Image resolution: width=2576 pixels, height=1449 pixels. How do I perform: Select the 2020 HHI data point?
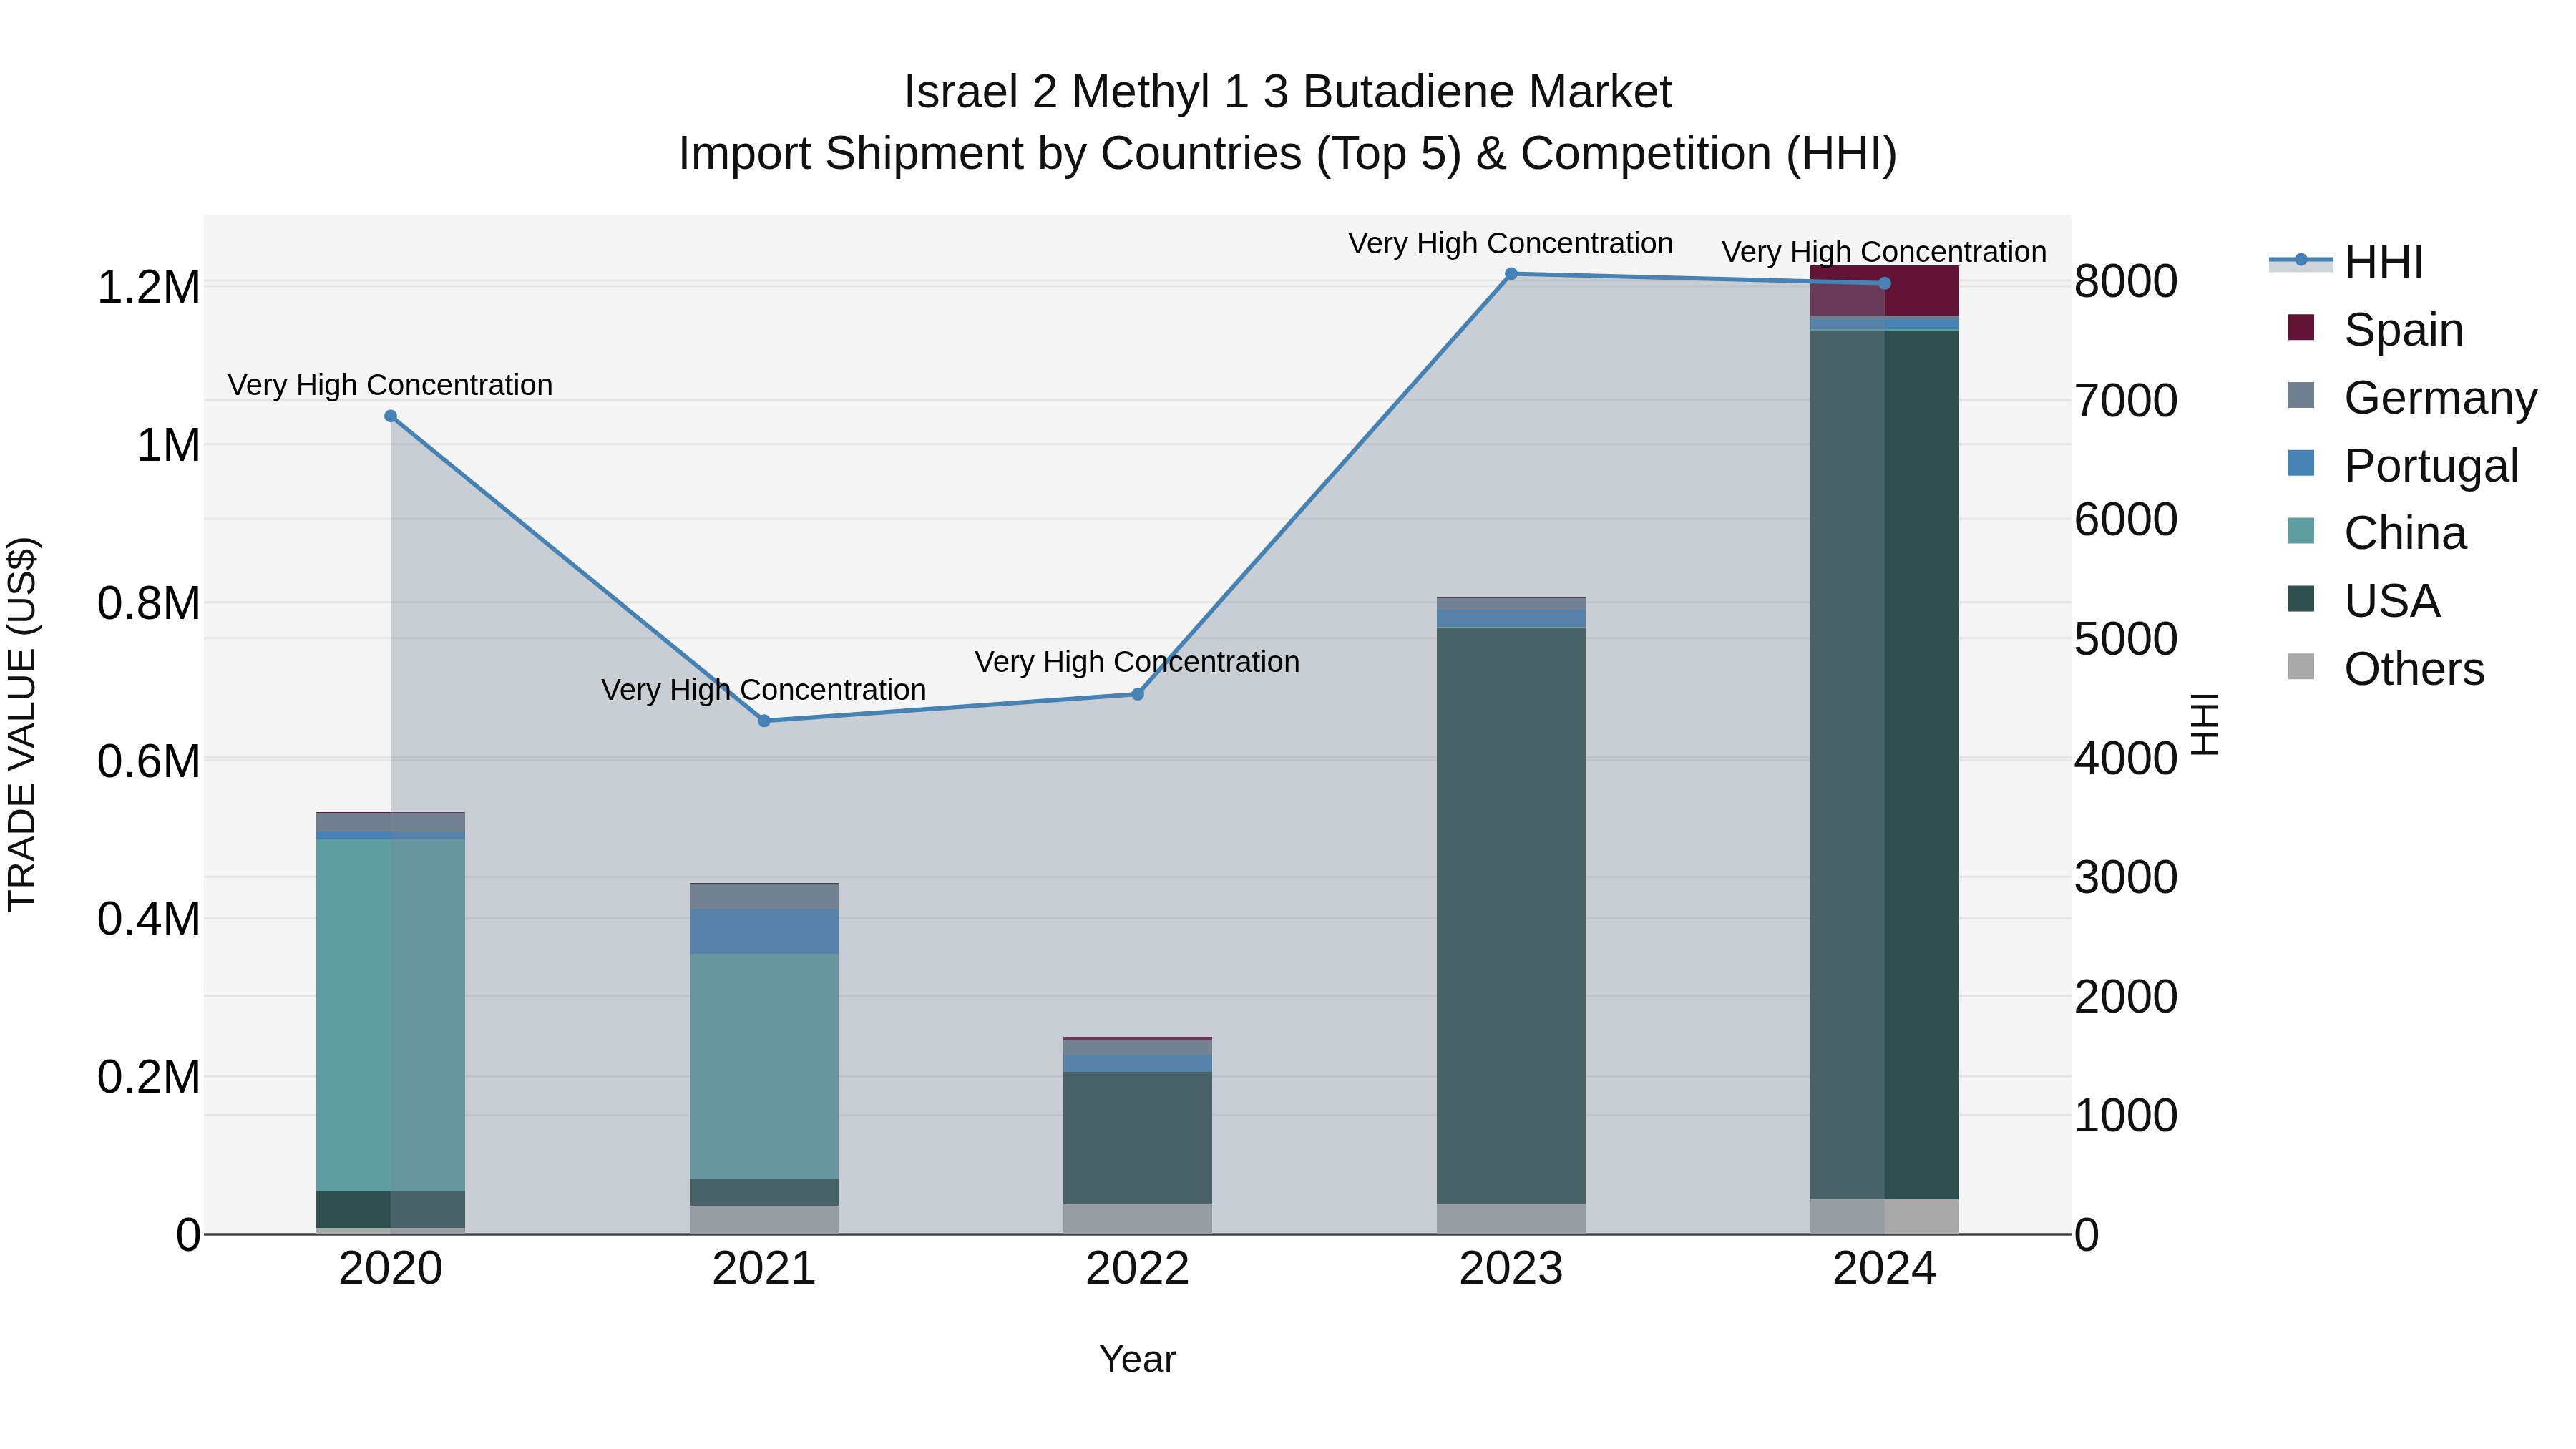[391, 417]
